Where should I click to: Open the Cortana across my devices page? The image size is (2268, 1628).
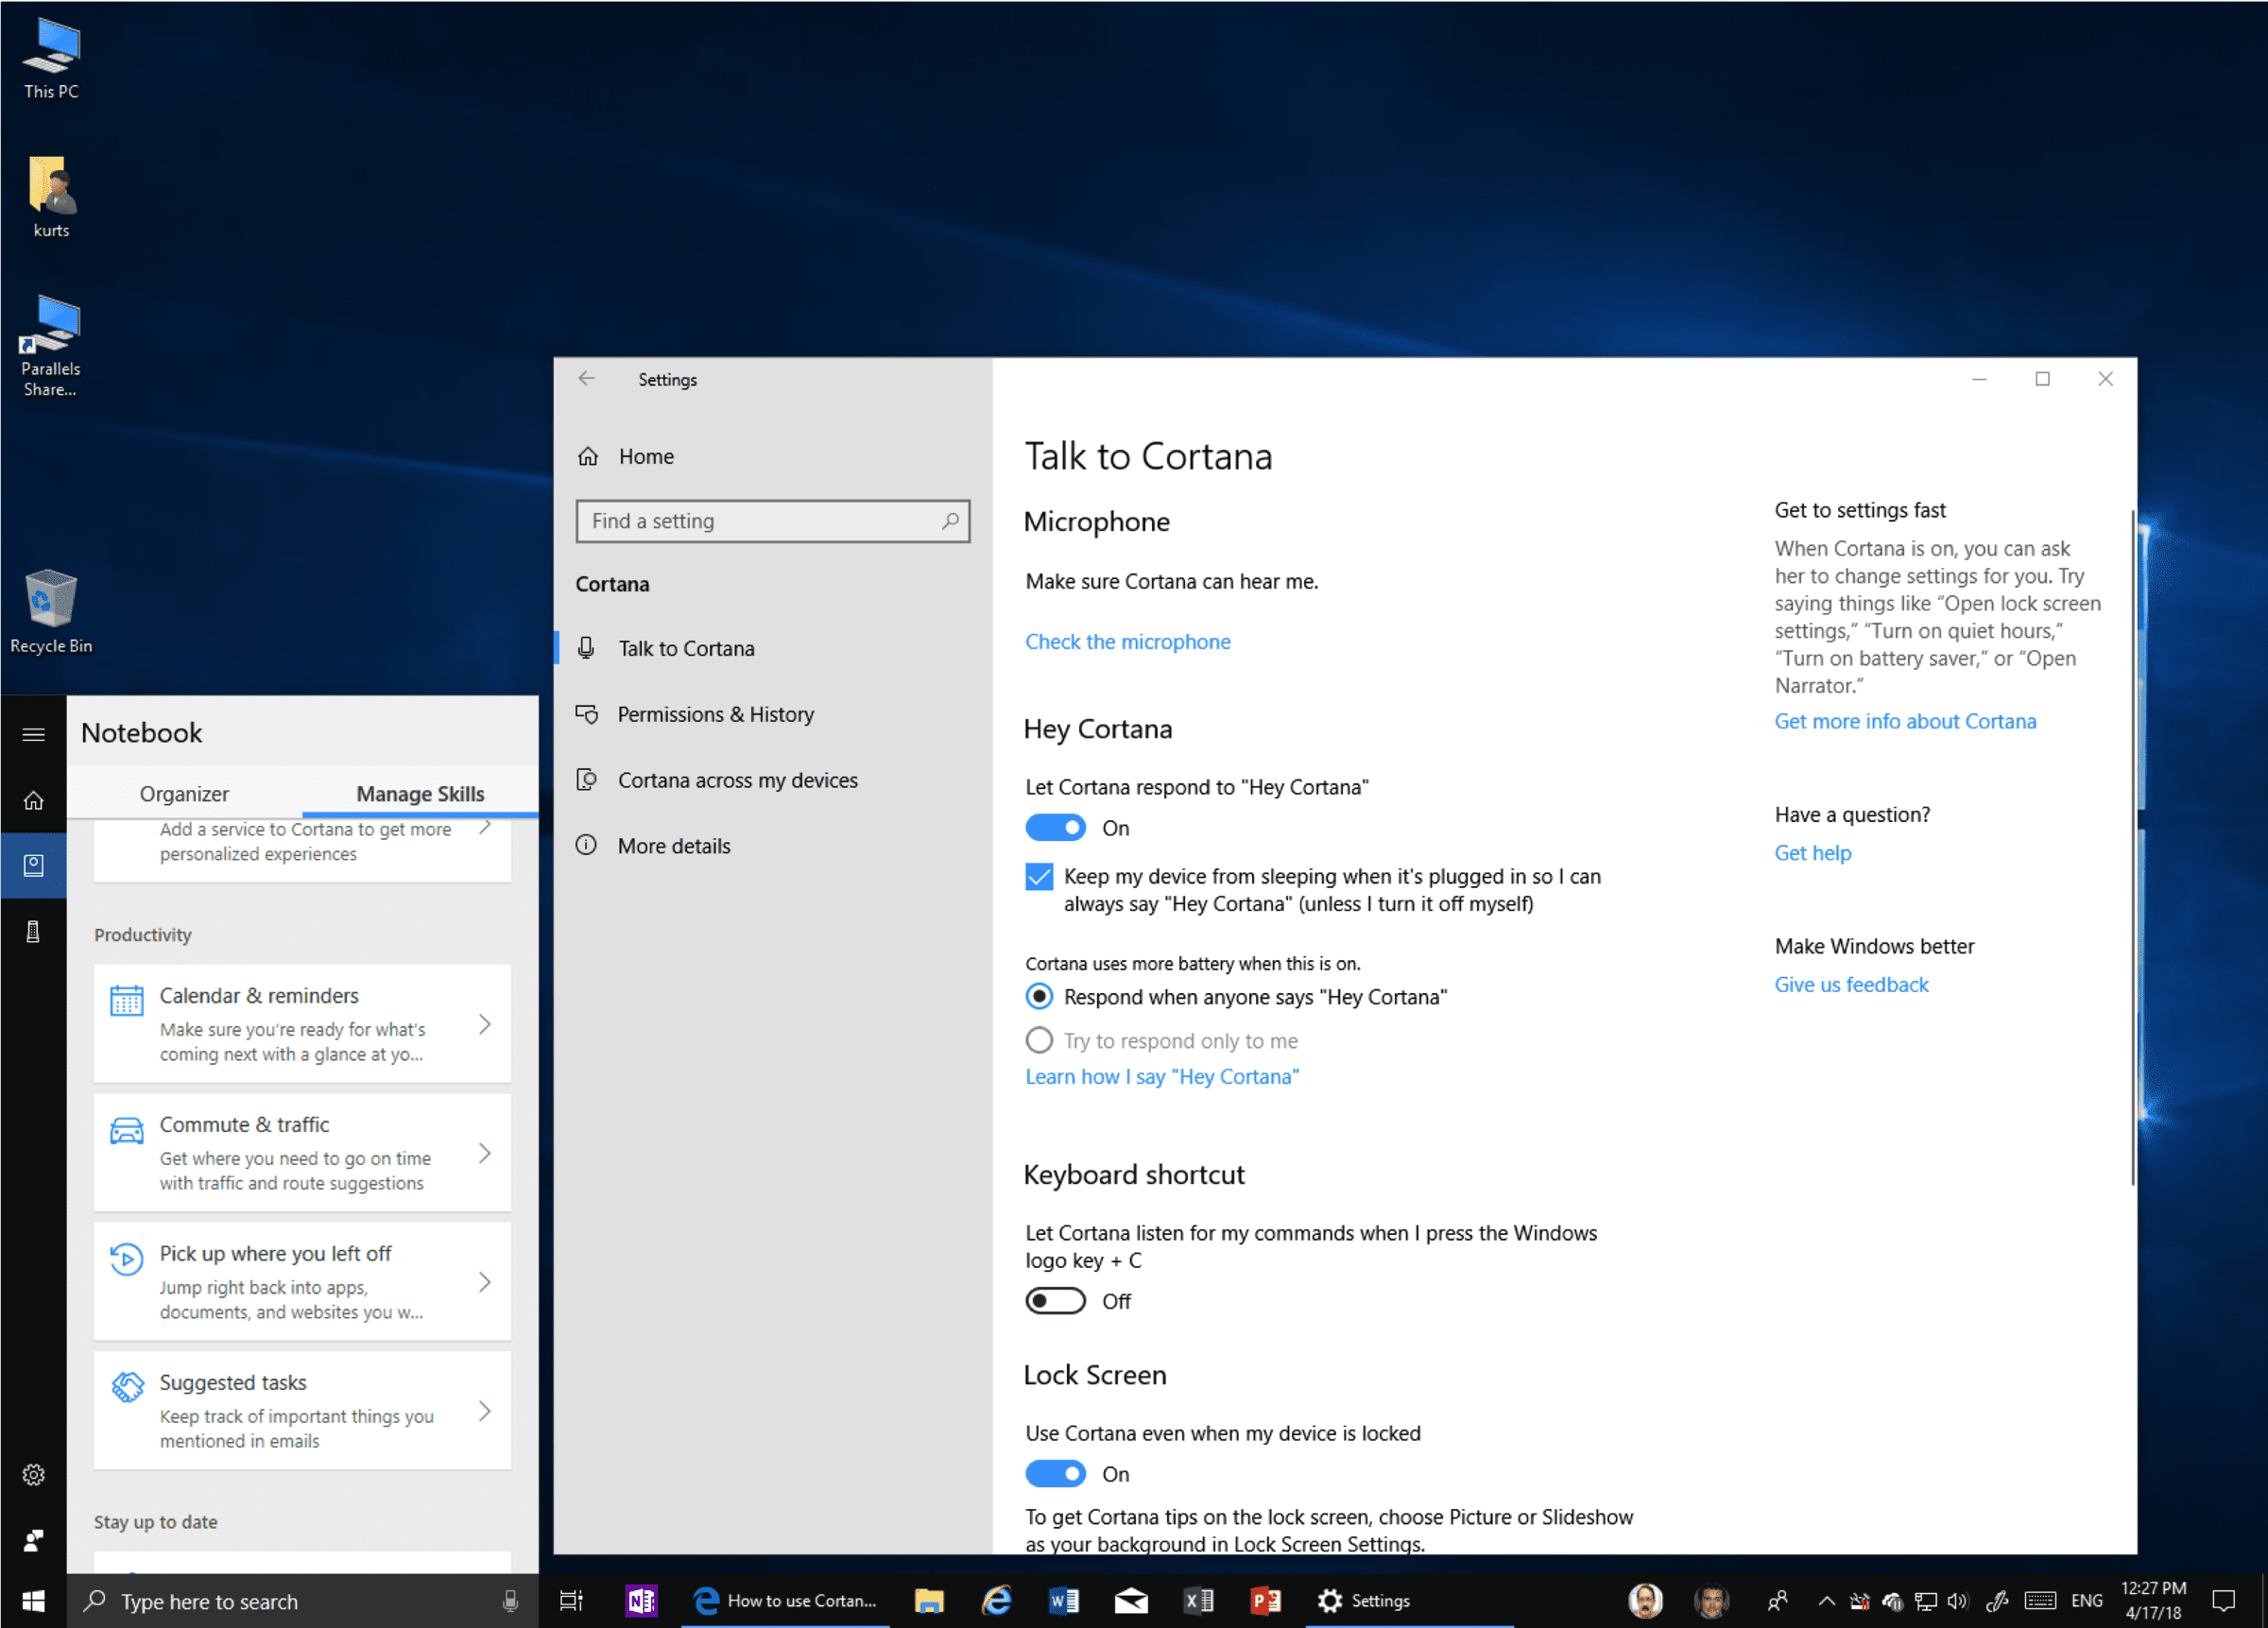point(738,780)
